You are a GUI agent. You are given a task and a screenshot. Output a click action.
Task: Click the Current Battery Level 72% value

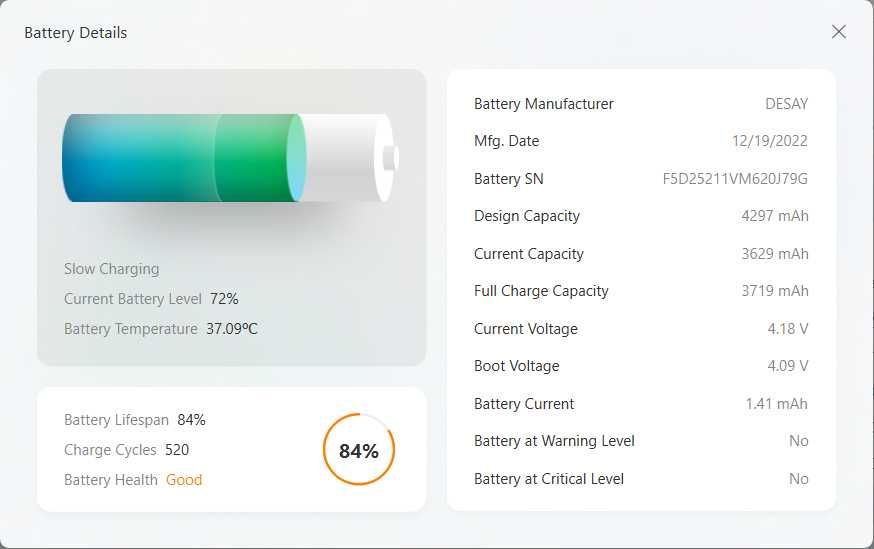(x=224, y=299)
